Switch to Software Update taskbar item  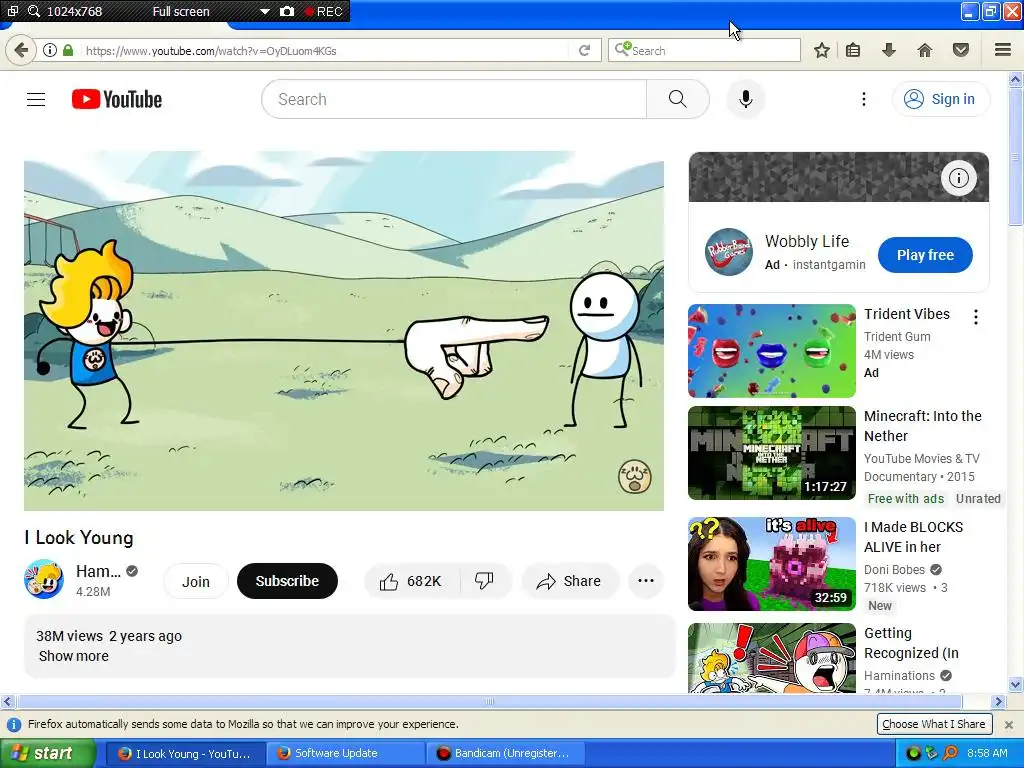[345, 754]
